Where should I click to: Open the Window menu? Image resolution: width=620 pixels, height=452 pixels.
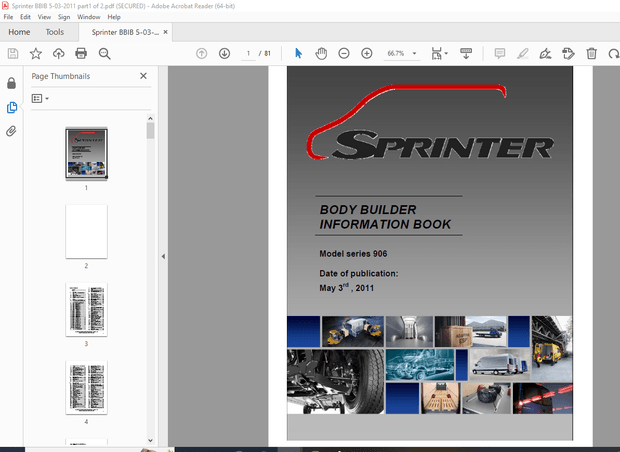click(89, 17)
